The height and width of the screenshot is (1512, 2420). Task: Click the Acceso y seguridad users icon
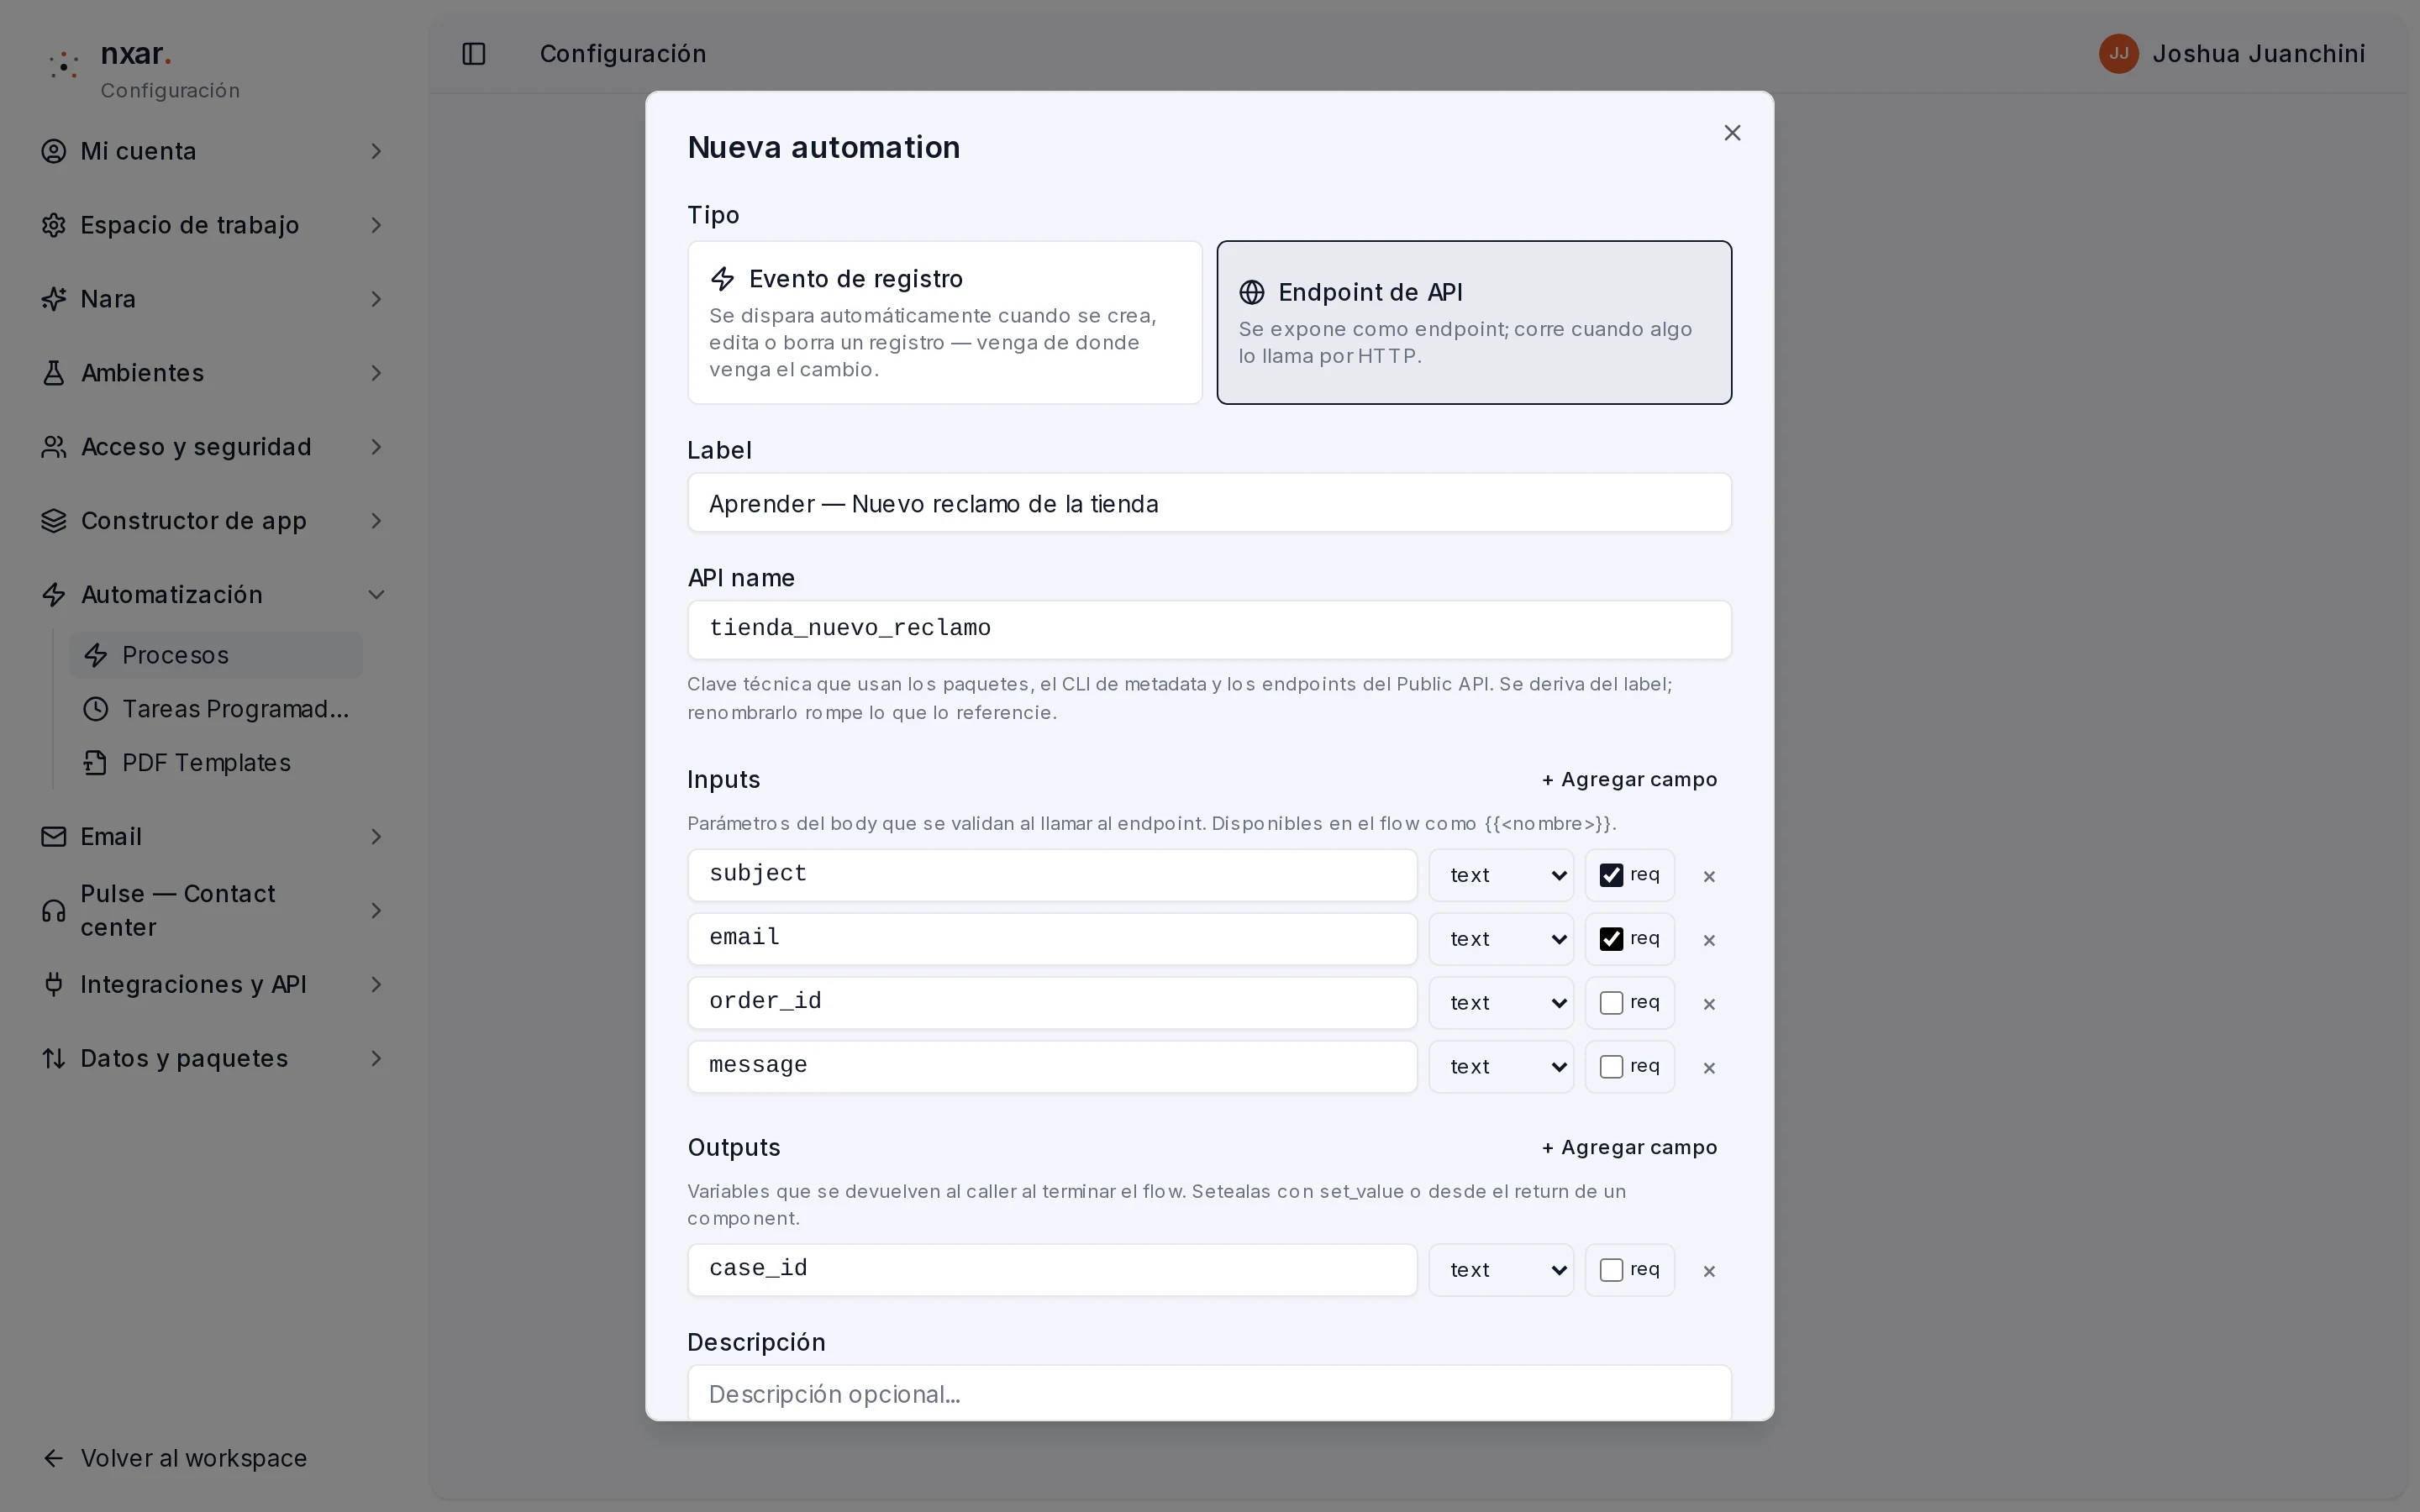(54, 447)
